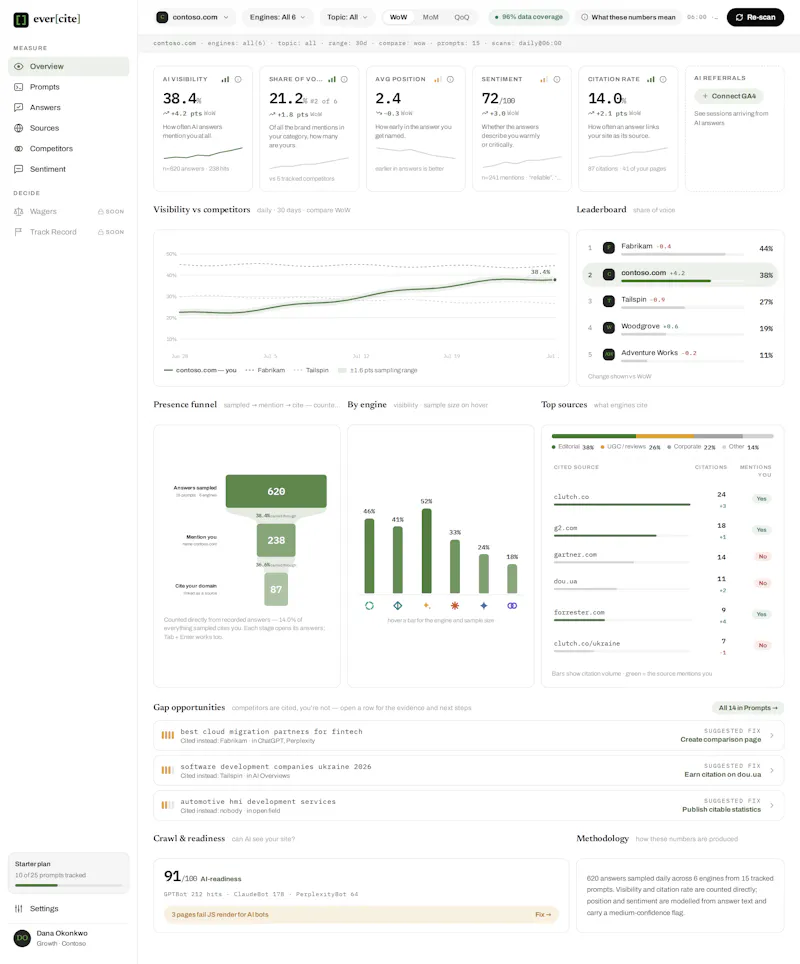Image resolution: width=800 pixels, height=964 pixels.
Task: Click Dana Okonkwo's avatar
Action: [22, 938]
